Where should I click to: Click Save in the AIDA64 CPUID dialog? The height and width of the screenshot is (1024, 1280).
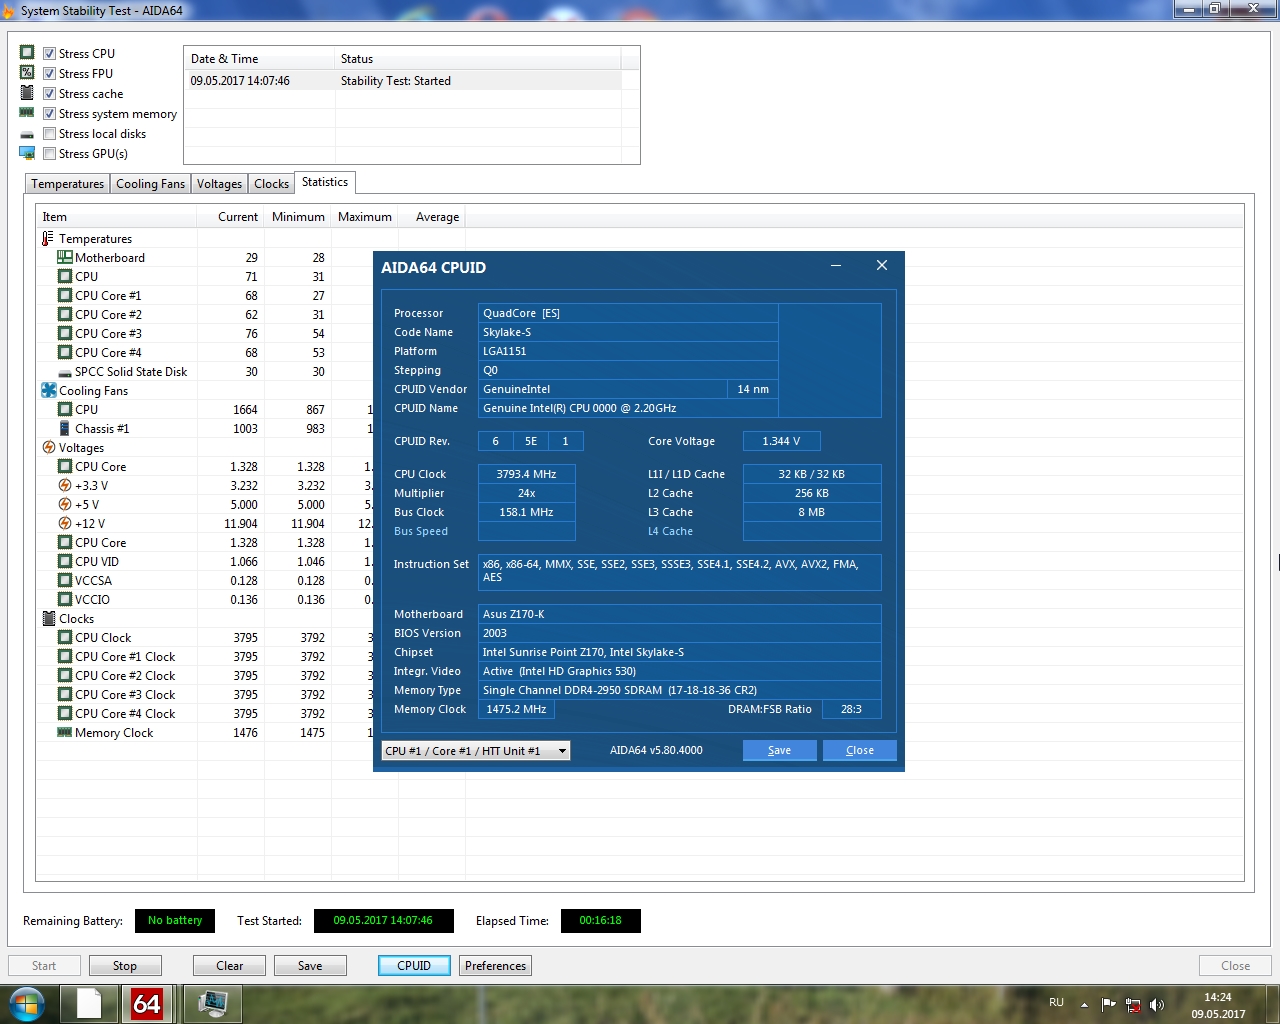coord(780,751)
